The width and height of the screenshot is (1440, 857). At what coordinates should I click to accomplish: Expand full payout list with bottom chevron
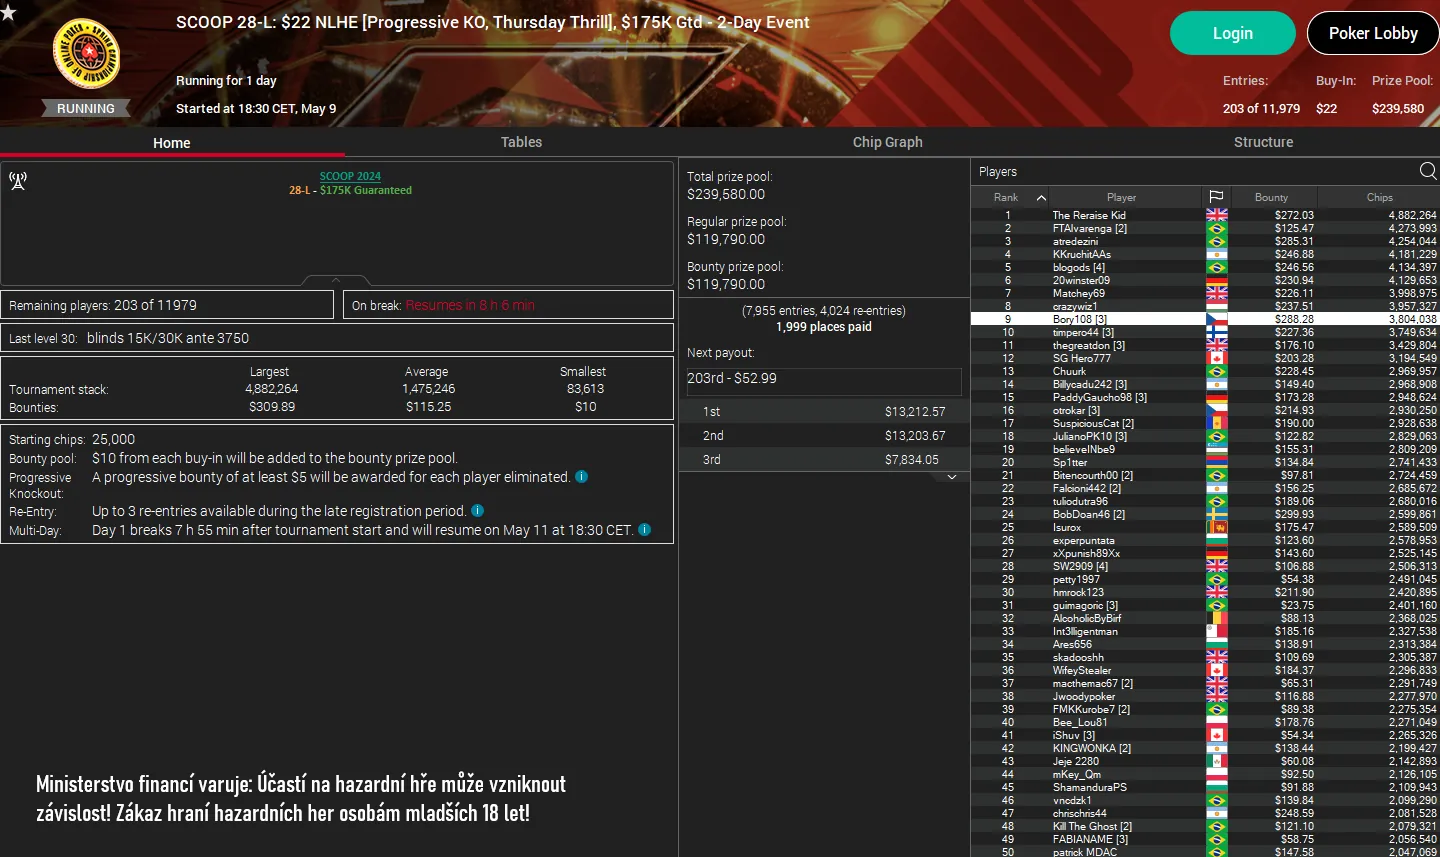click(952, 477)
